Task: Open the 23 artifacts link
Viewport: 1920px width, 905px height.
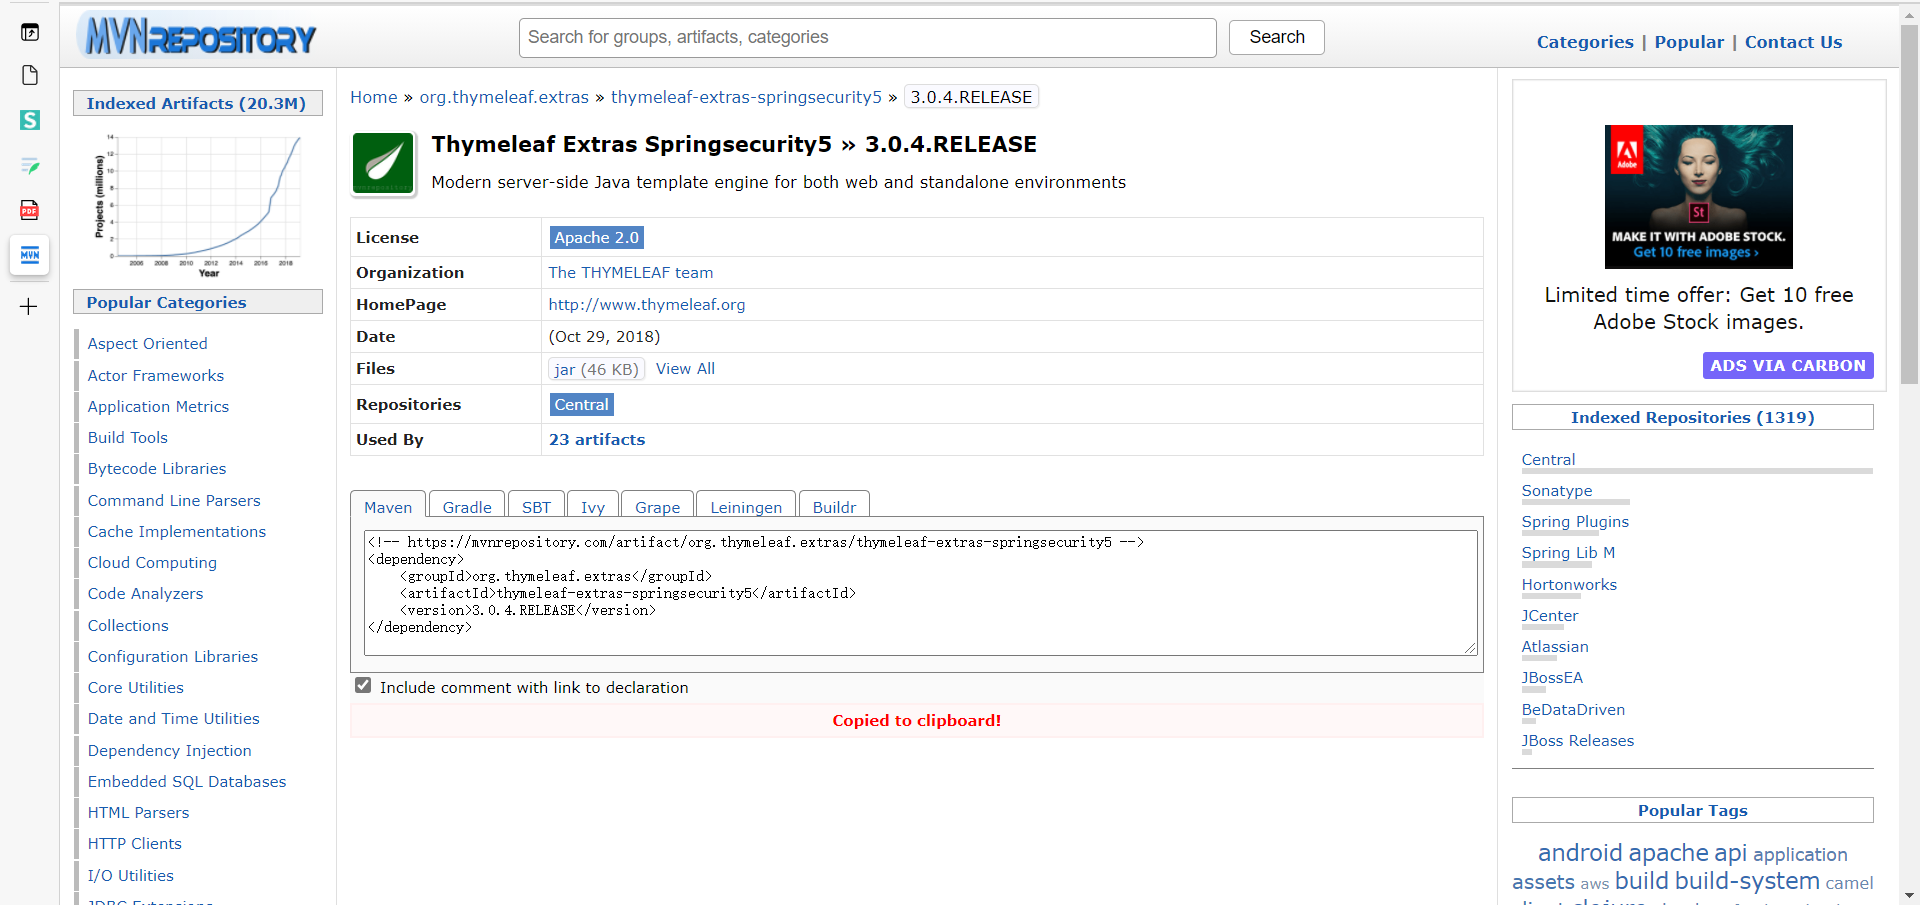Action: pos(597,440)
